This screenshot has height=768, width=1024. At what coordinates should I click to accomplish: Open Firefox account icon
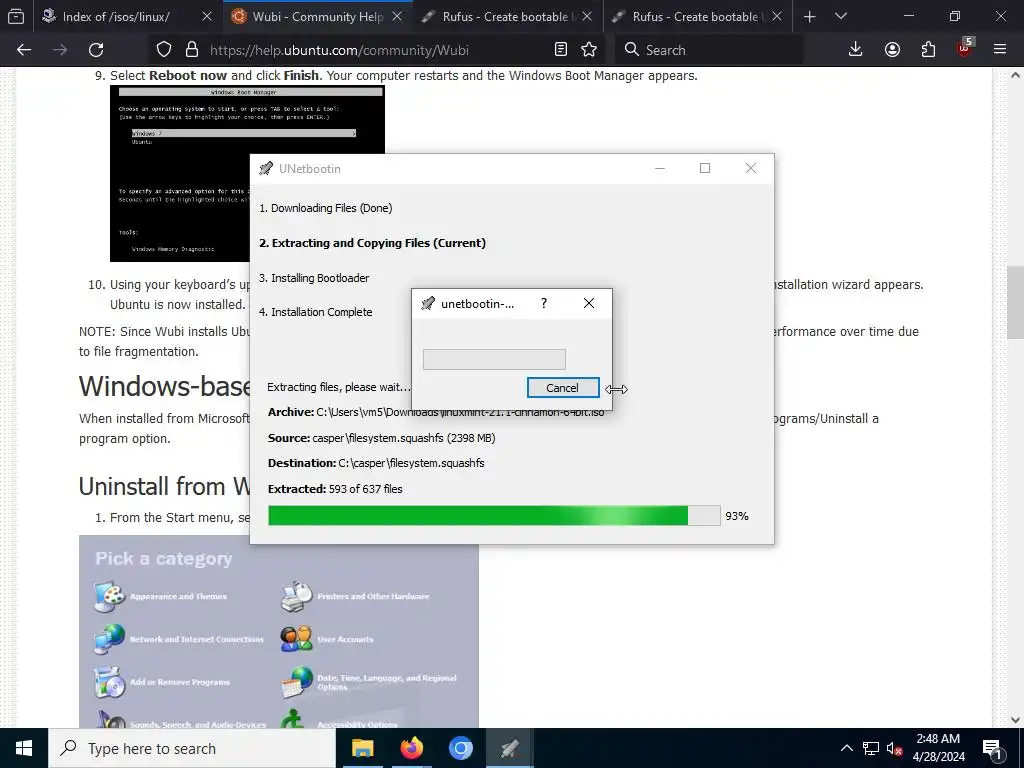pyautogui.click(x=892, y=50)
